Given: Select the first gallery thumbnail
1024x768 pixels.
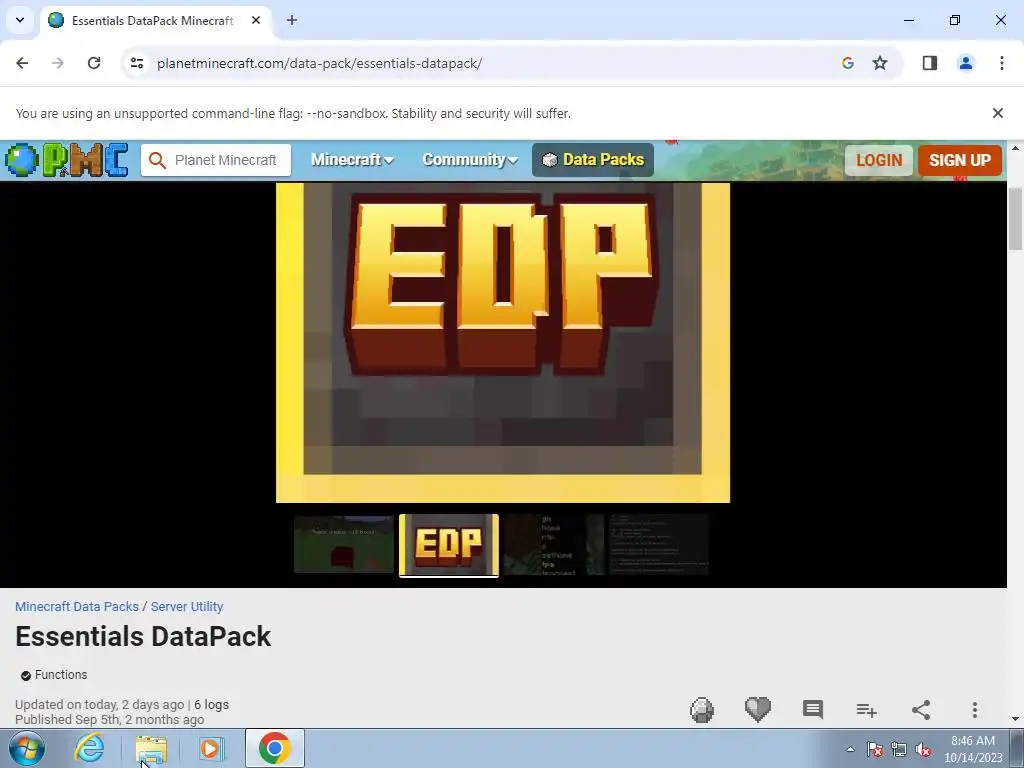Looking at the screenshot, I should (x=344, y=545).
